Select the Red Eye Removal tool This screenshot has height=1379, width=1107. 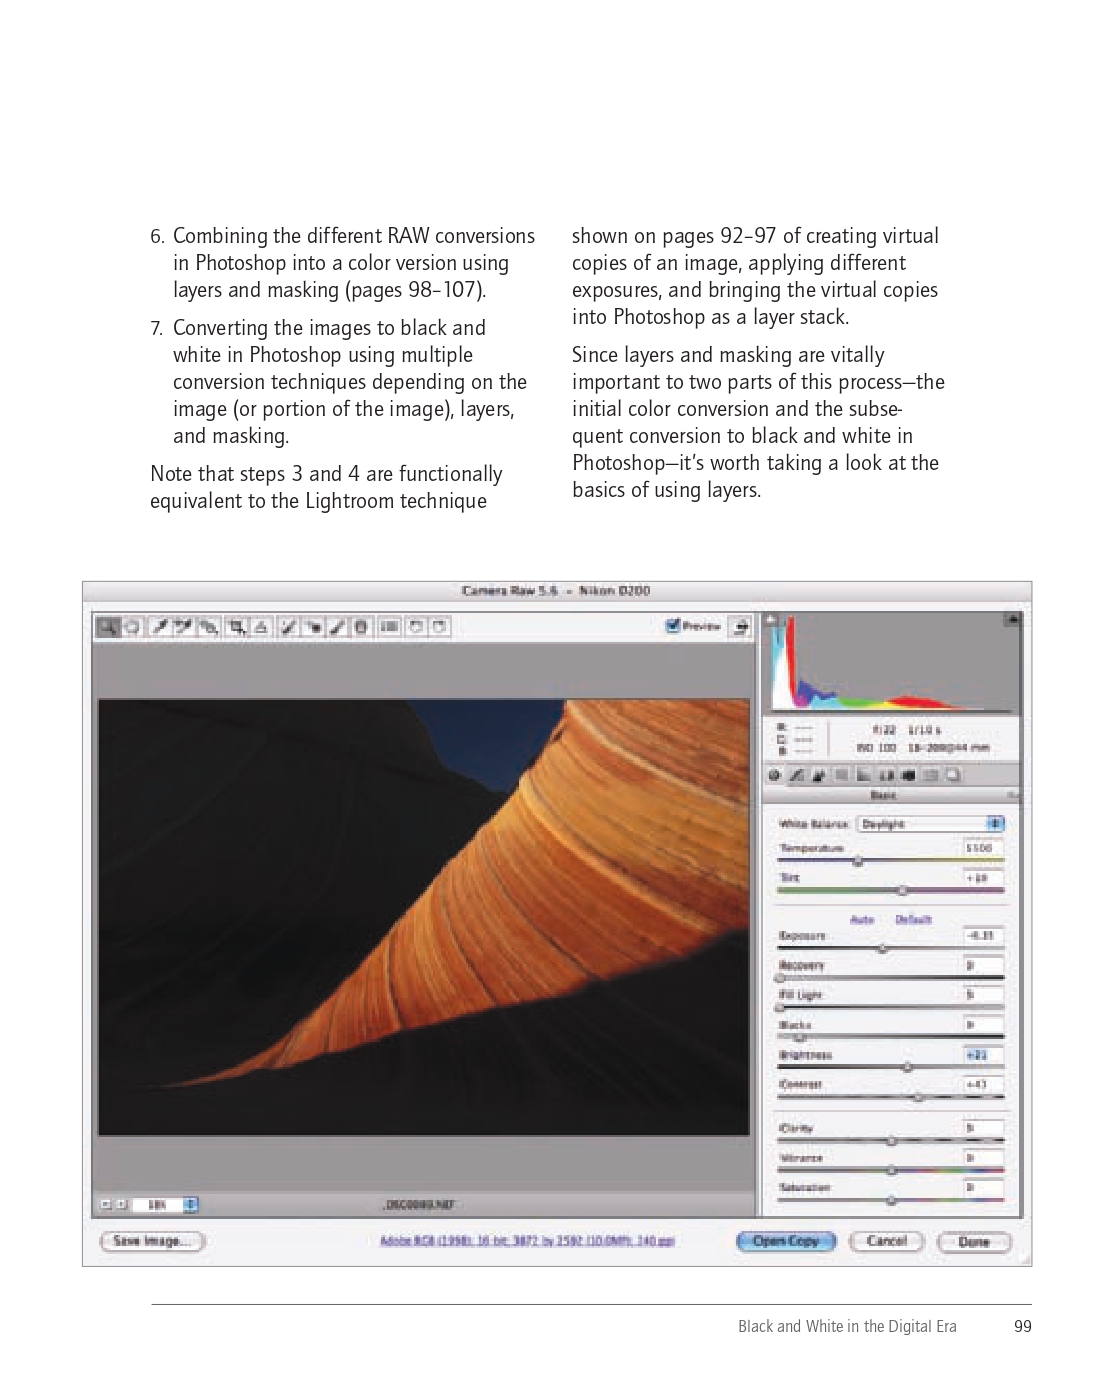point(314,627)
